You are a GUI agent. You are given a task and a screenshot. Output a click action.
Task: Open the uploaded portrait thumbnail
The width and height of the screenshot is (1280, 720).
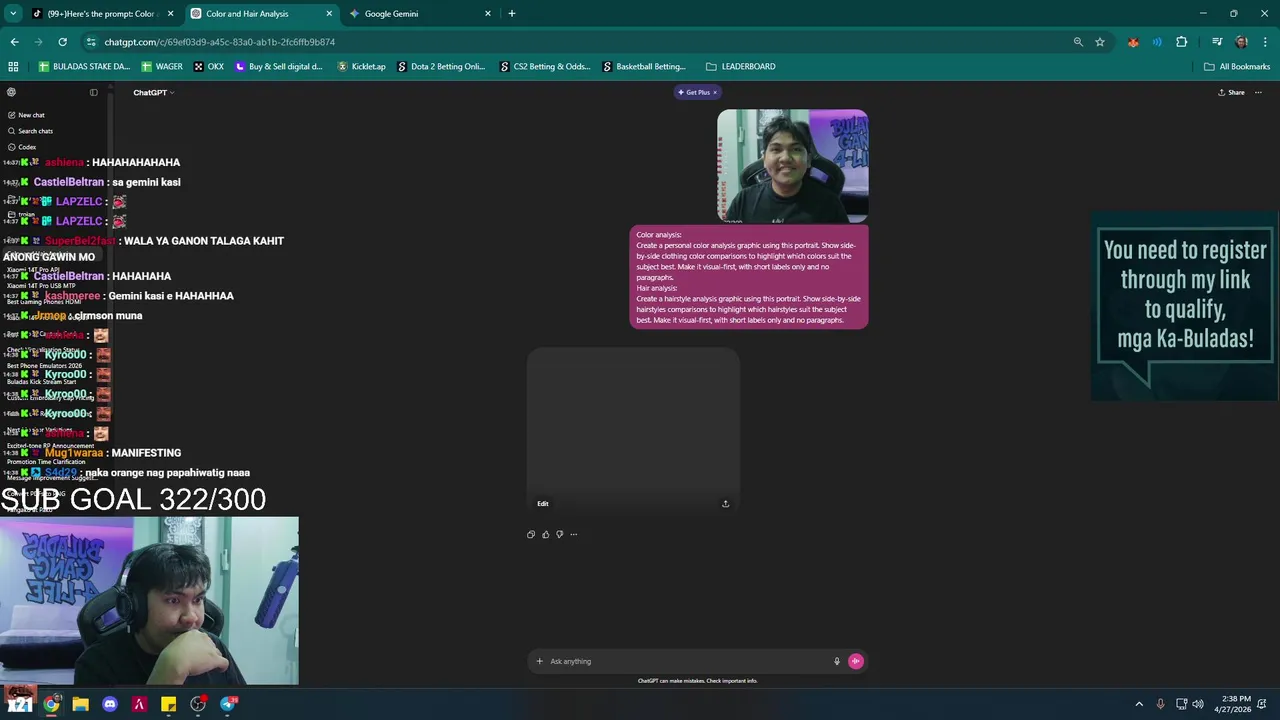click(x=792, y=166)
